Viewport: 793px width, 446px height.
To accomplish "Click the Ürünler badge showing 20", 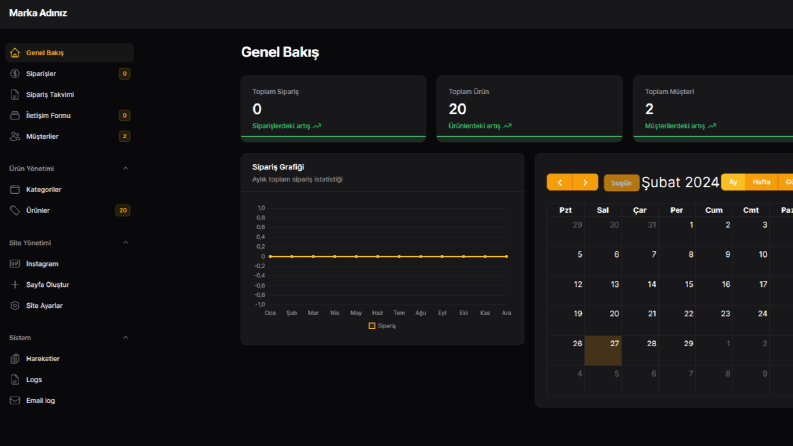I will (123, 210).
